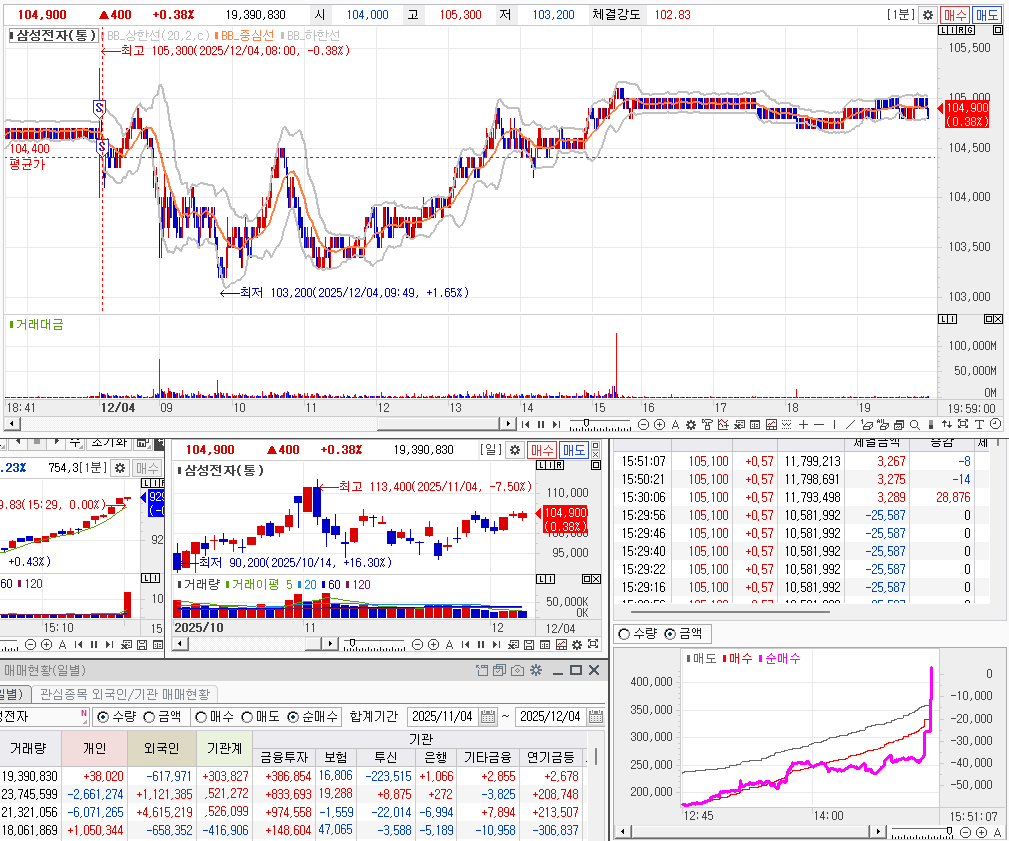Click the up-down arrows icon in main toolbar
Image resolution: width=1009 pixels, height=841 pixels.
pos(947,424)
